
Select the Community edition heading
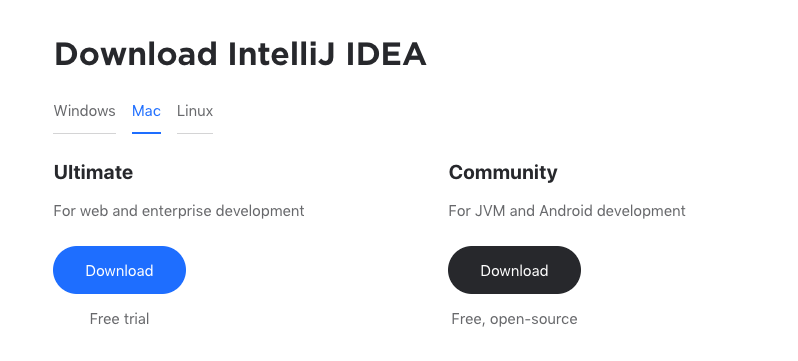click(503, 173)
